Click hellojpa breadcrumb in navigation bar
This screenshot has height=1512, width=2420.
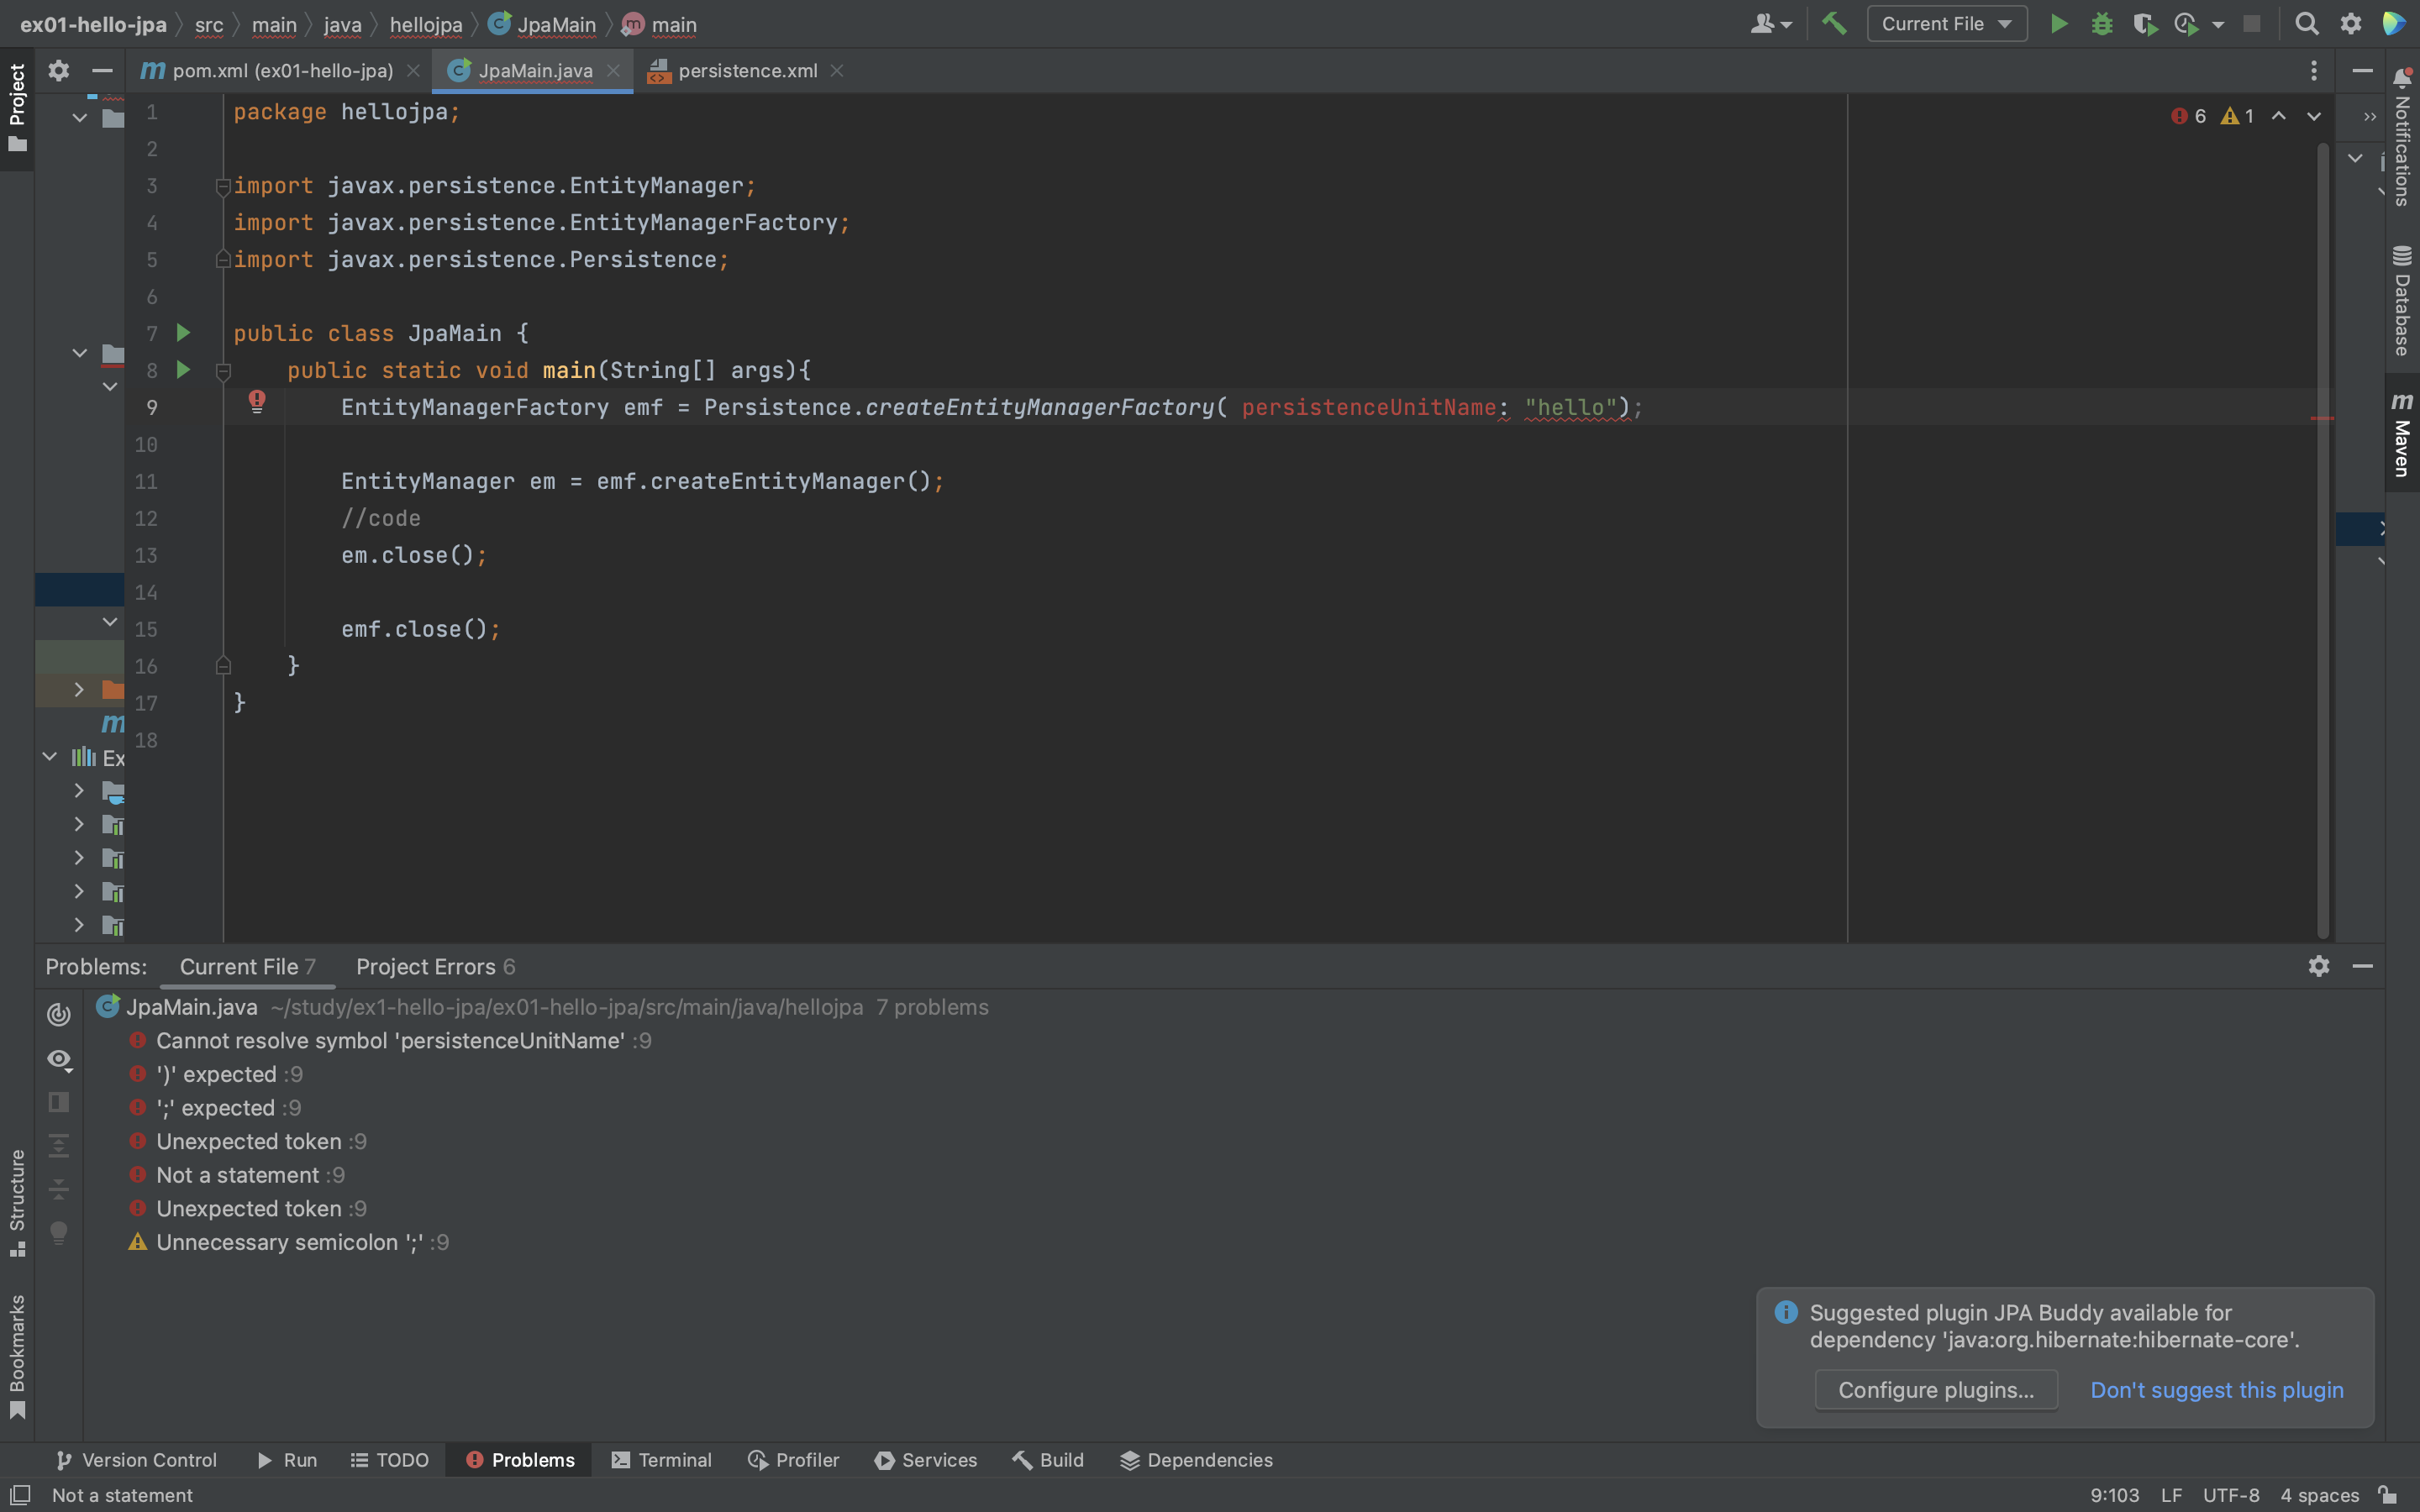tap(426, 24)
